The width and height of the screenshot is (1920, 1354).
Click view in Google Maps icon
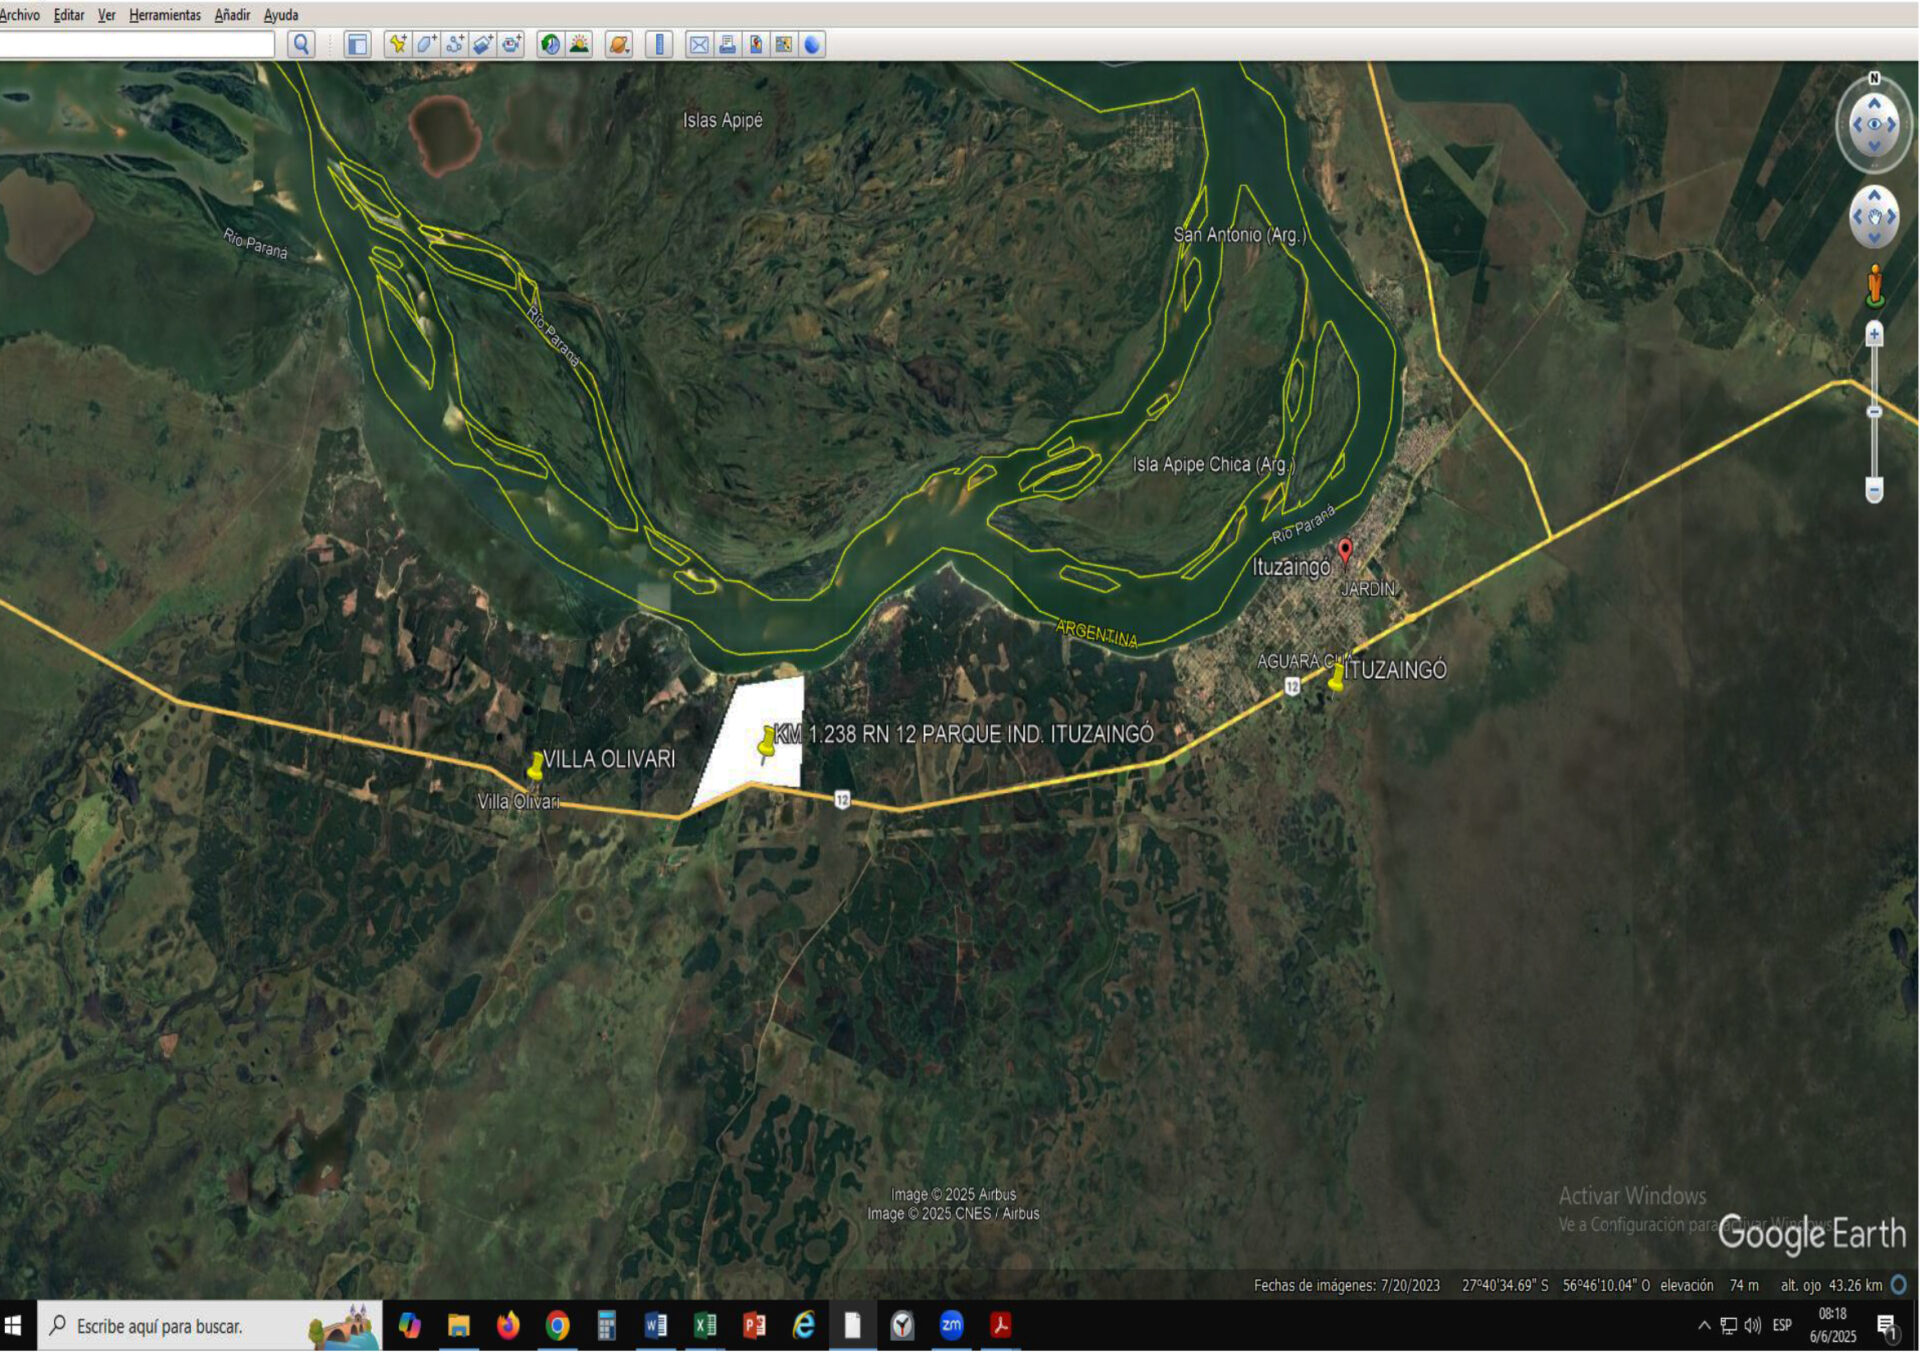784,44
